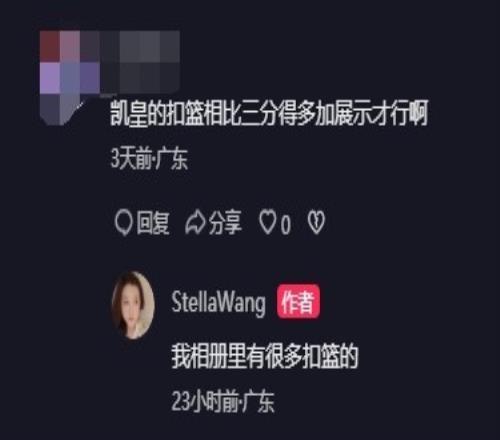The image size is (500, 440).
Task: Click the share arrow icon
Action: click(195, 223)
